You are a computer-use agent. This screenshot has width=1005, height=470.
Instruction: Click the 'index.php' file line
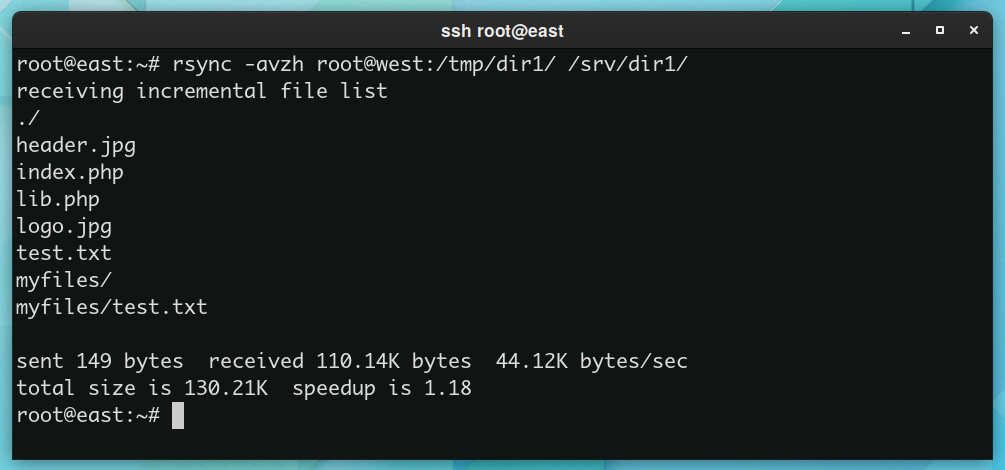click(x=71, y=172)
